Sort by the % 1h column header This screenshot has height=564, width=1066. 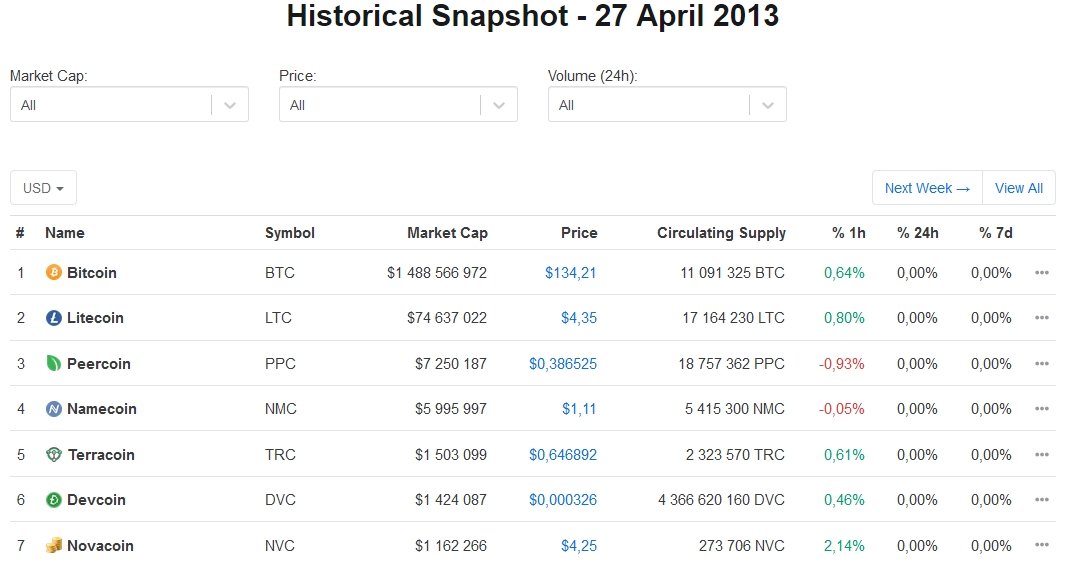848,233
